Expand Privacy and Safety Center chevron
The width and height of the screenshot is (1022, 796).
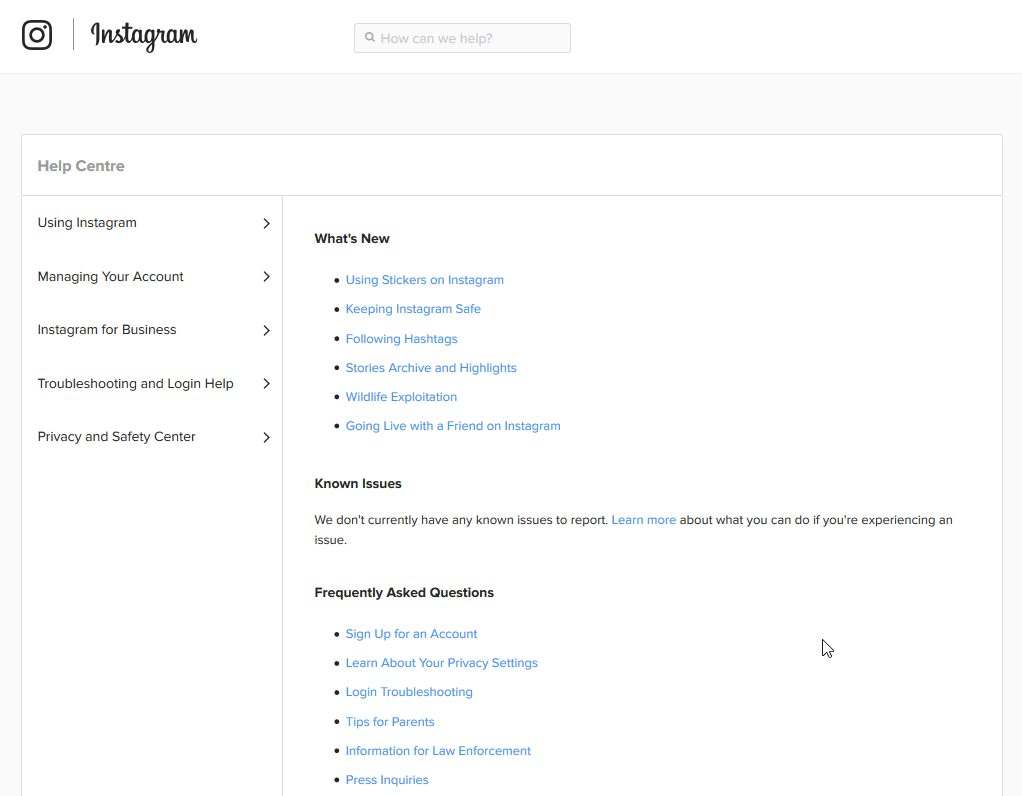266,437
